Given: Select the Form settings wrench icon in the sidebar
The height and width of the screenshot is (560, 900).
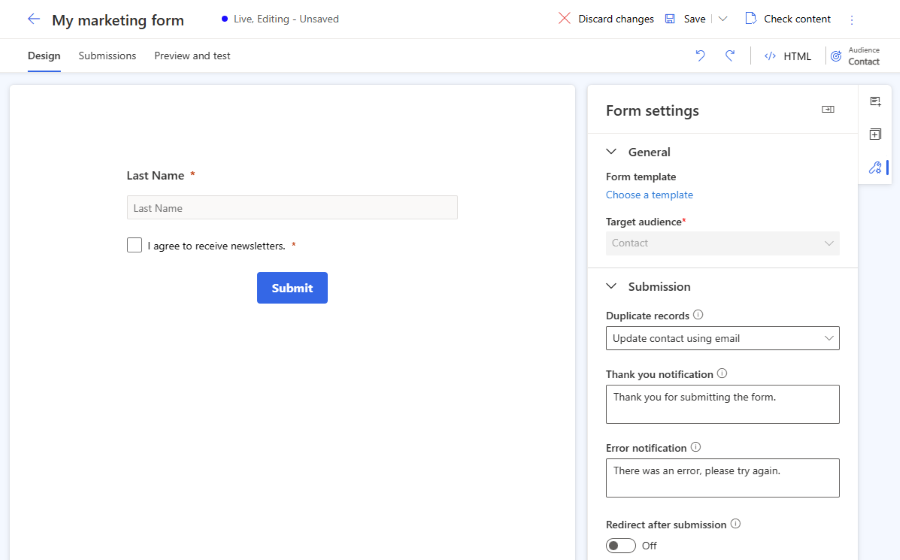Looking at the screenshot, I should (875, 168).
